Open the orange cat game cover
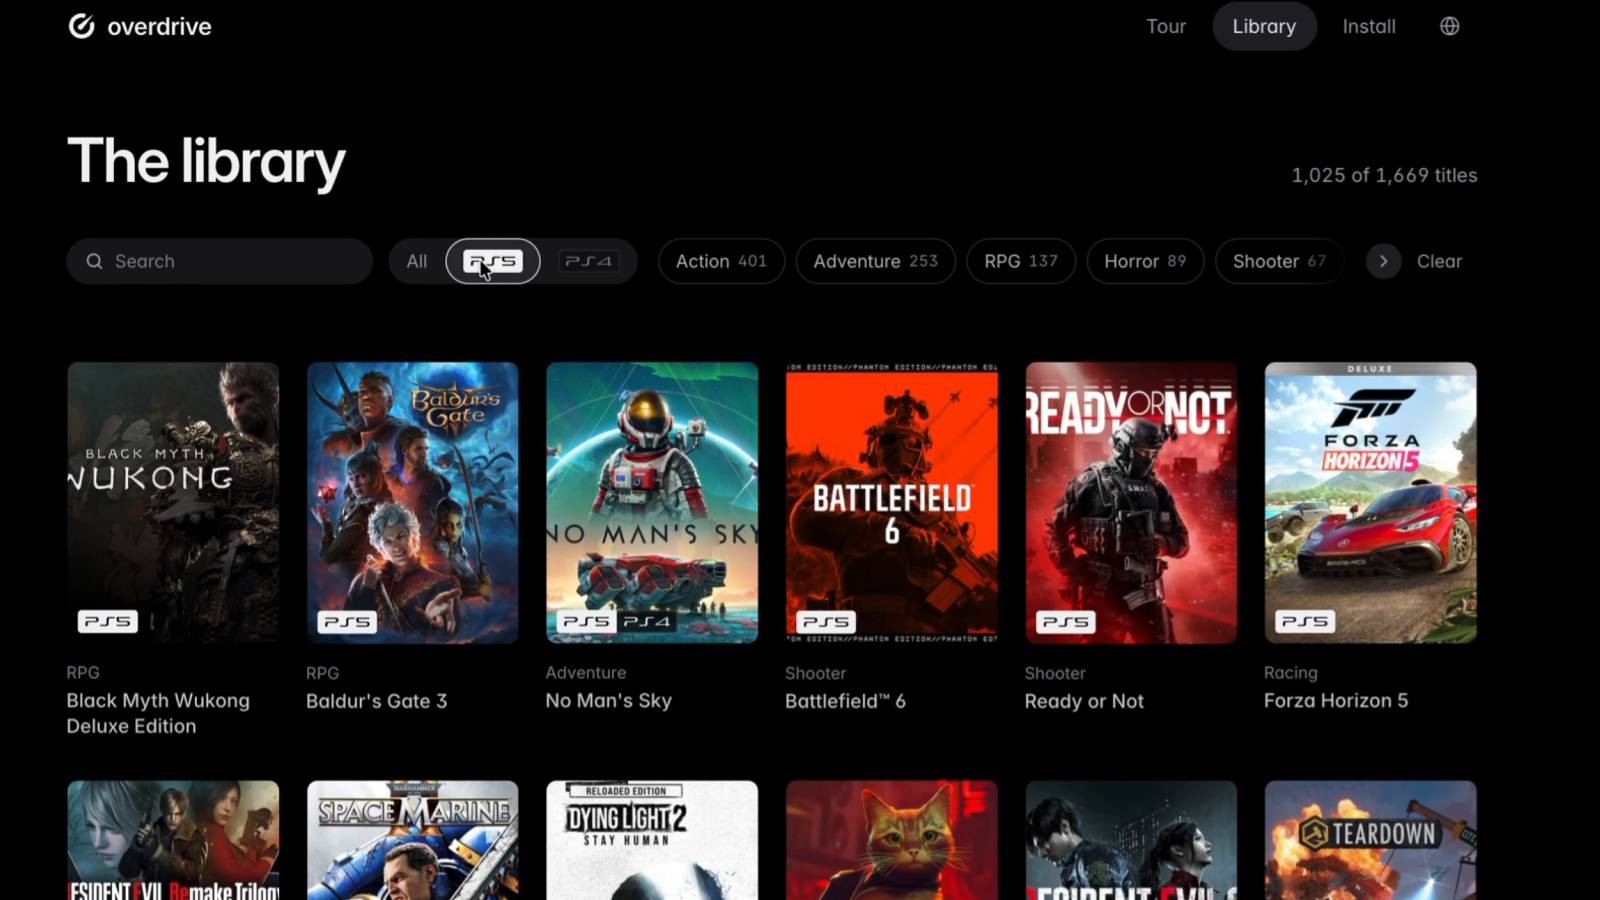The image size is (1600, 900). click(x=892, y=840)
